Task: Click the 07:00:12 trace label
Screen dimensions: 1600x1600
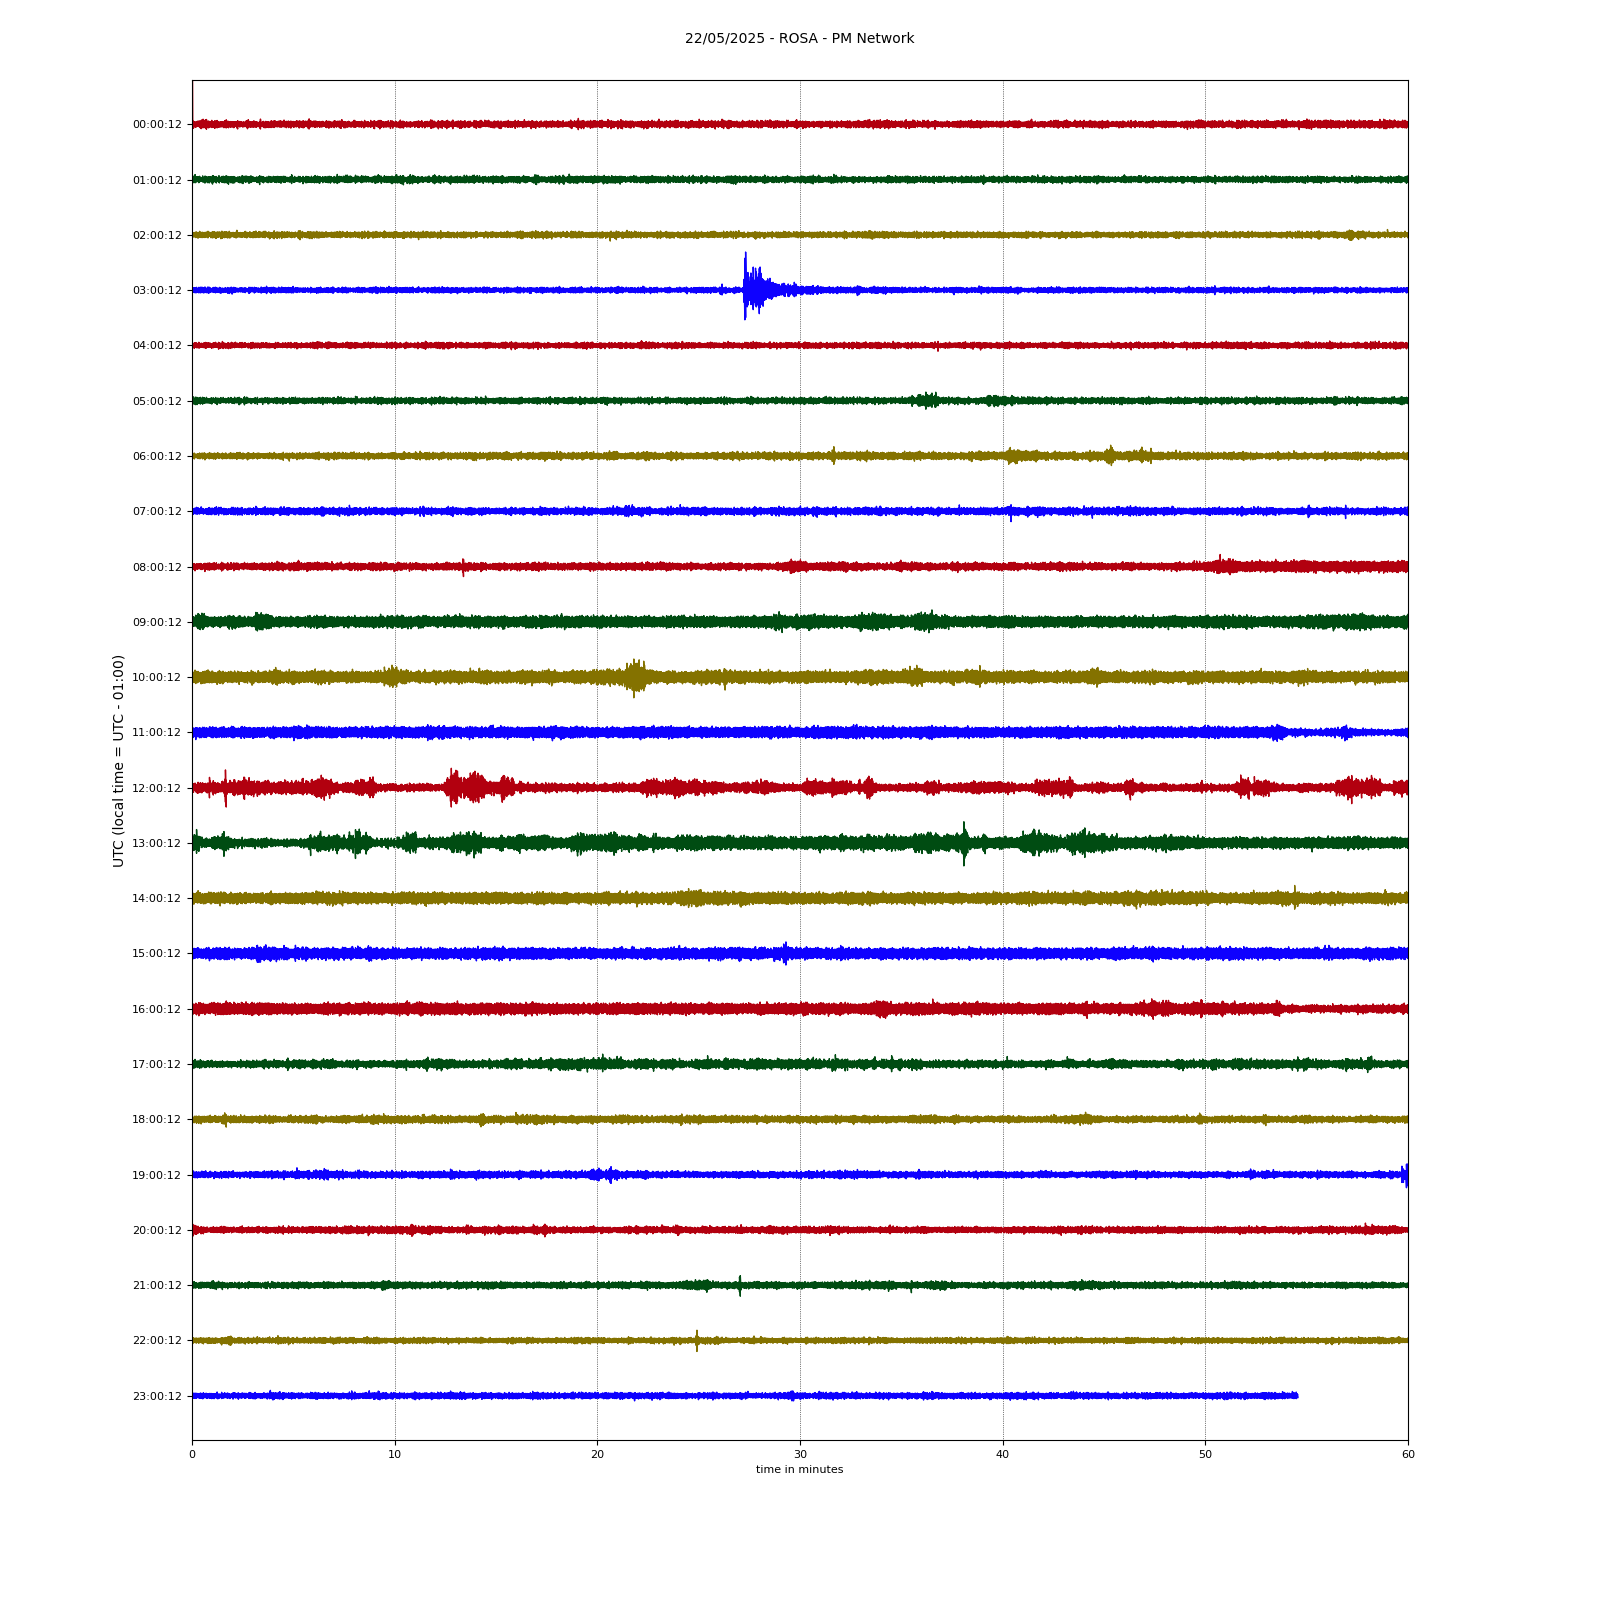Action: (157, 511)
